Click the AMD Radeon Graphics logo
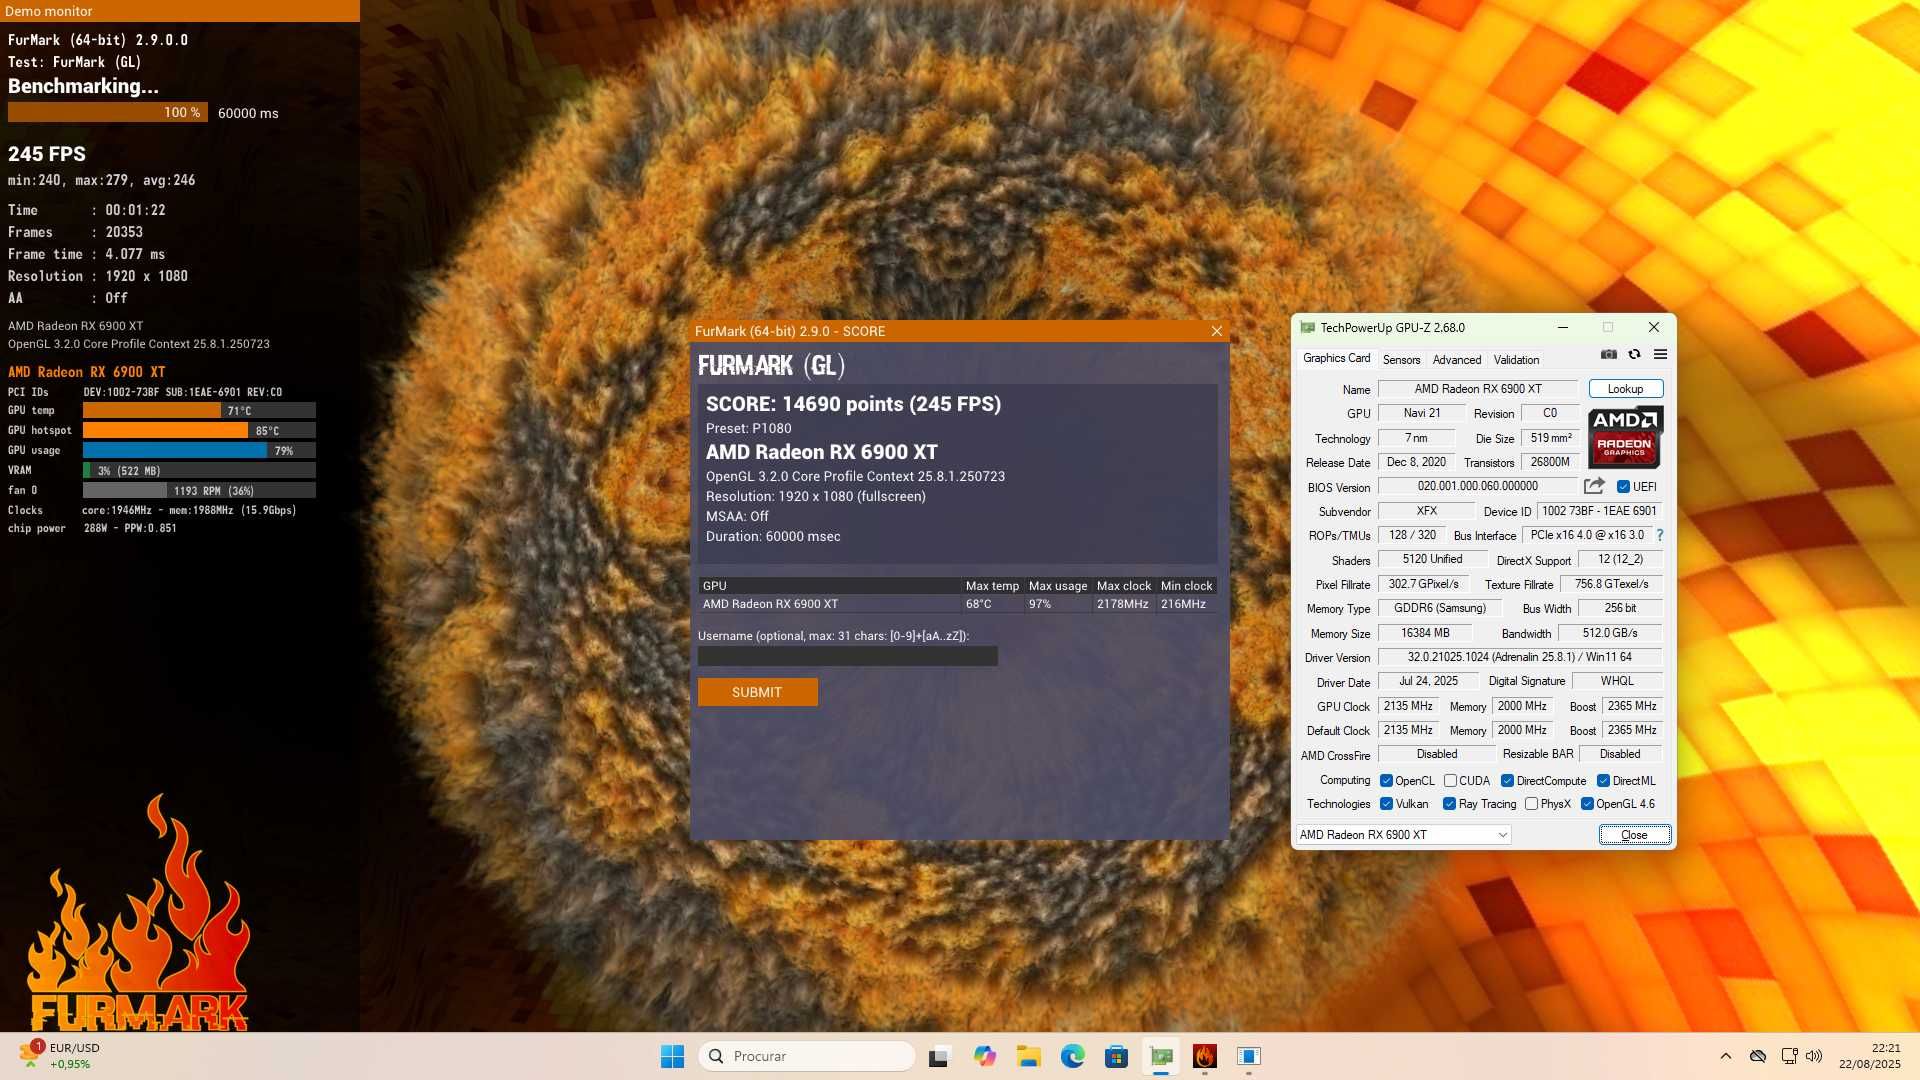The image size is (1920, 1080). pos(1625,437)
